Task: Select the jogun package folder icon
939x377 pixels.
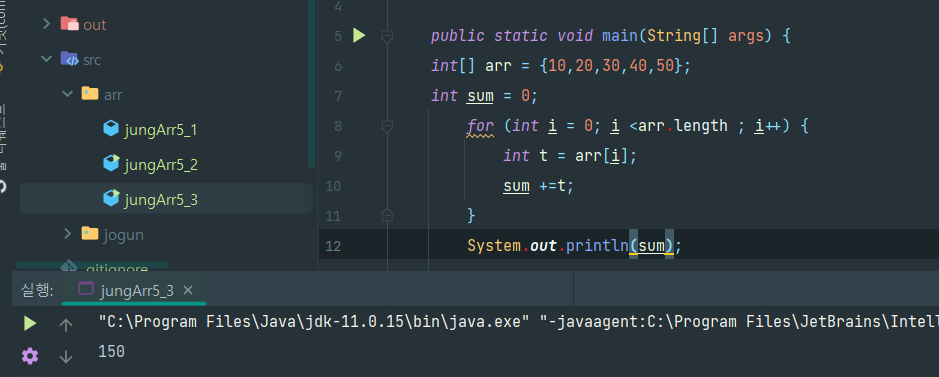Action: (x=90, y=233)
